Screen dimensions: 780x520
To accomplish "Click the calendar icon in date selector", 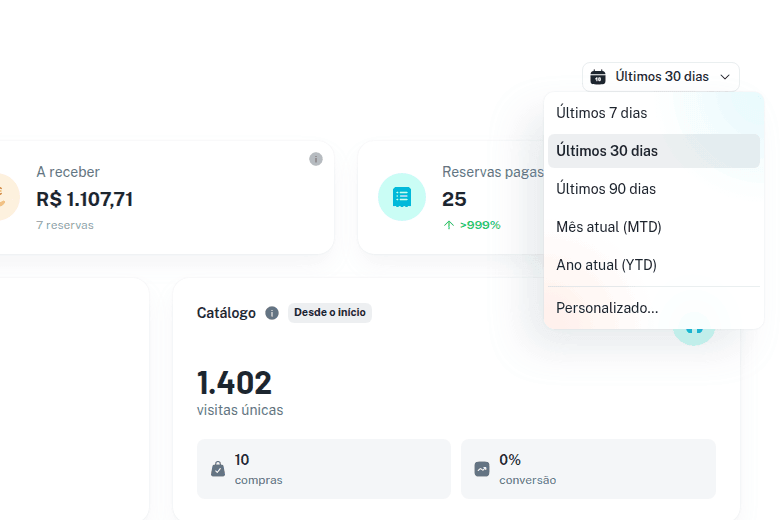I will click(x=598, y=77).
